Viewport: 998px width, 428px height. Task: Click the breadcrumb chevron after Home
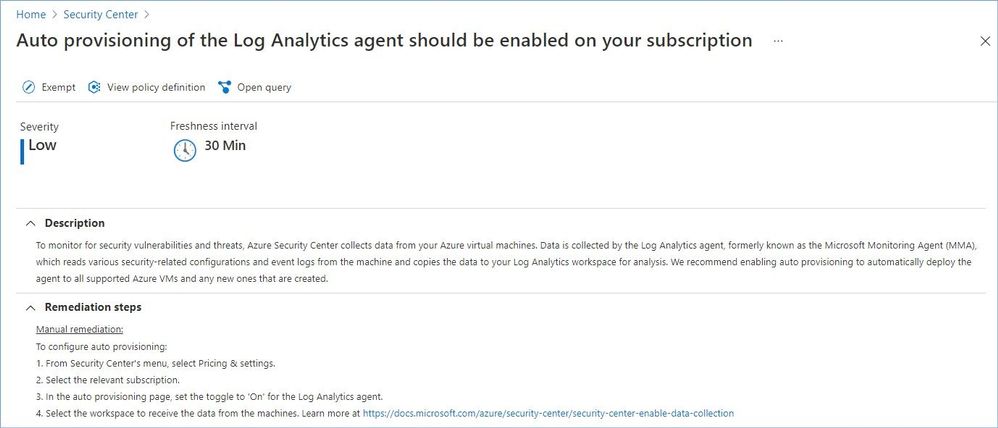coord(54,15)
